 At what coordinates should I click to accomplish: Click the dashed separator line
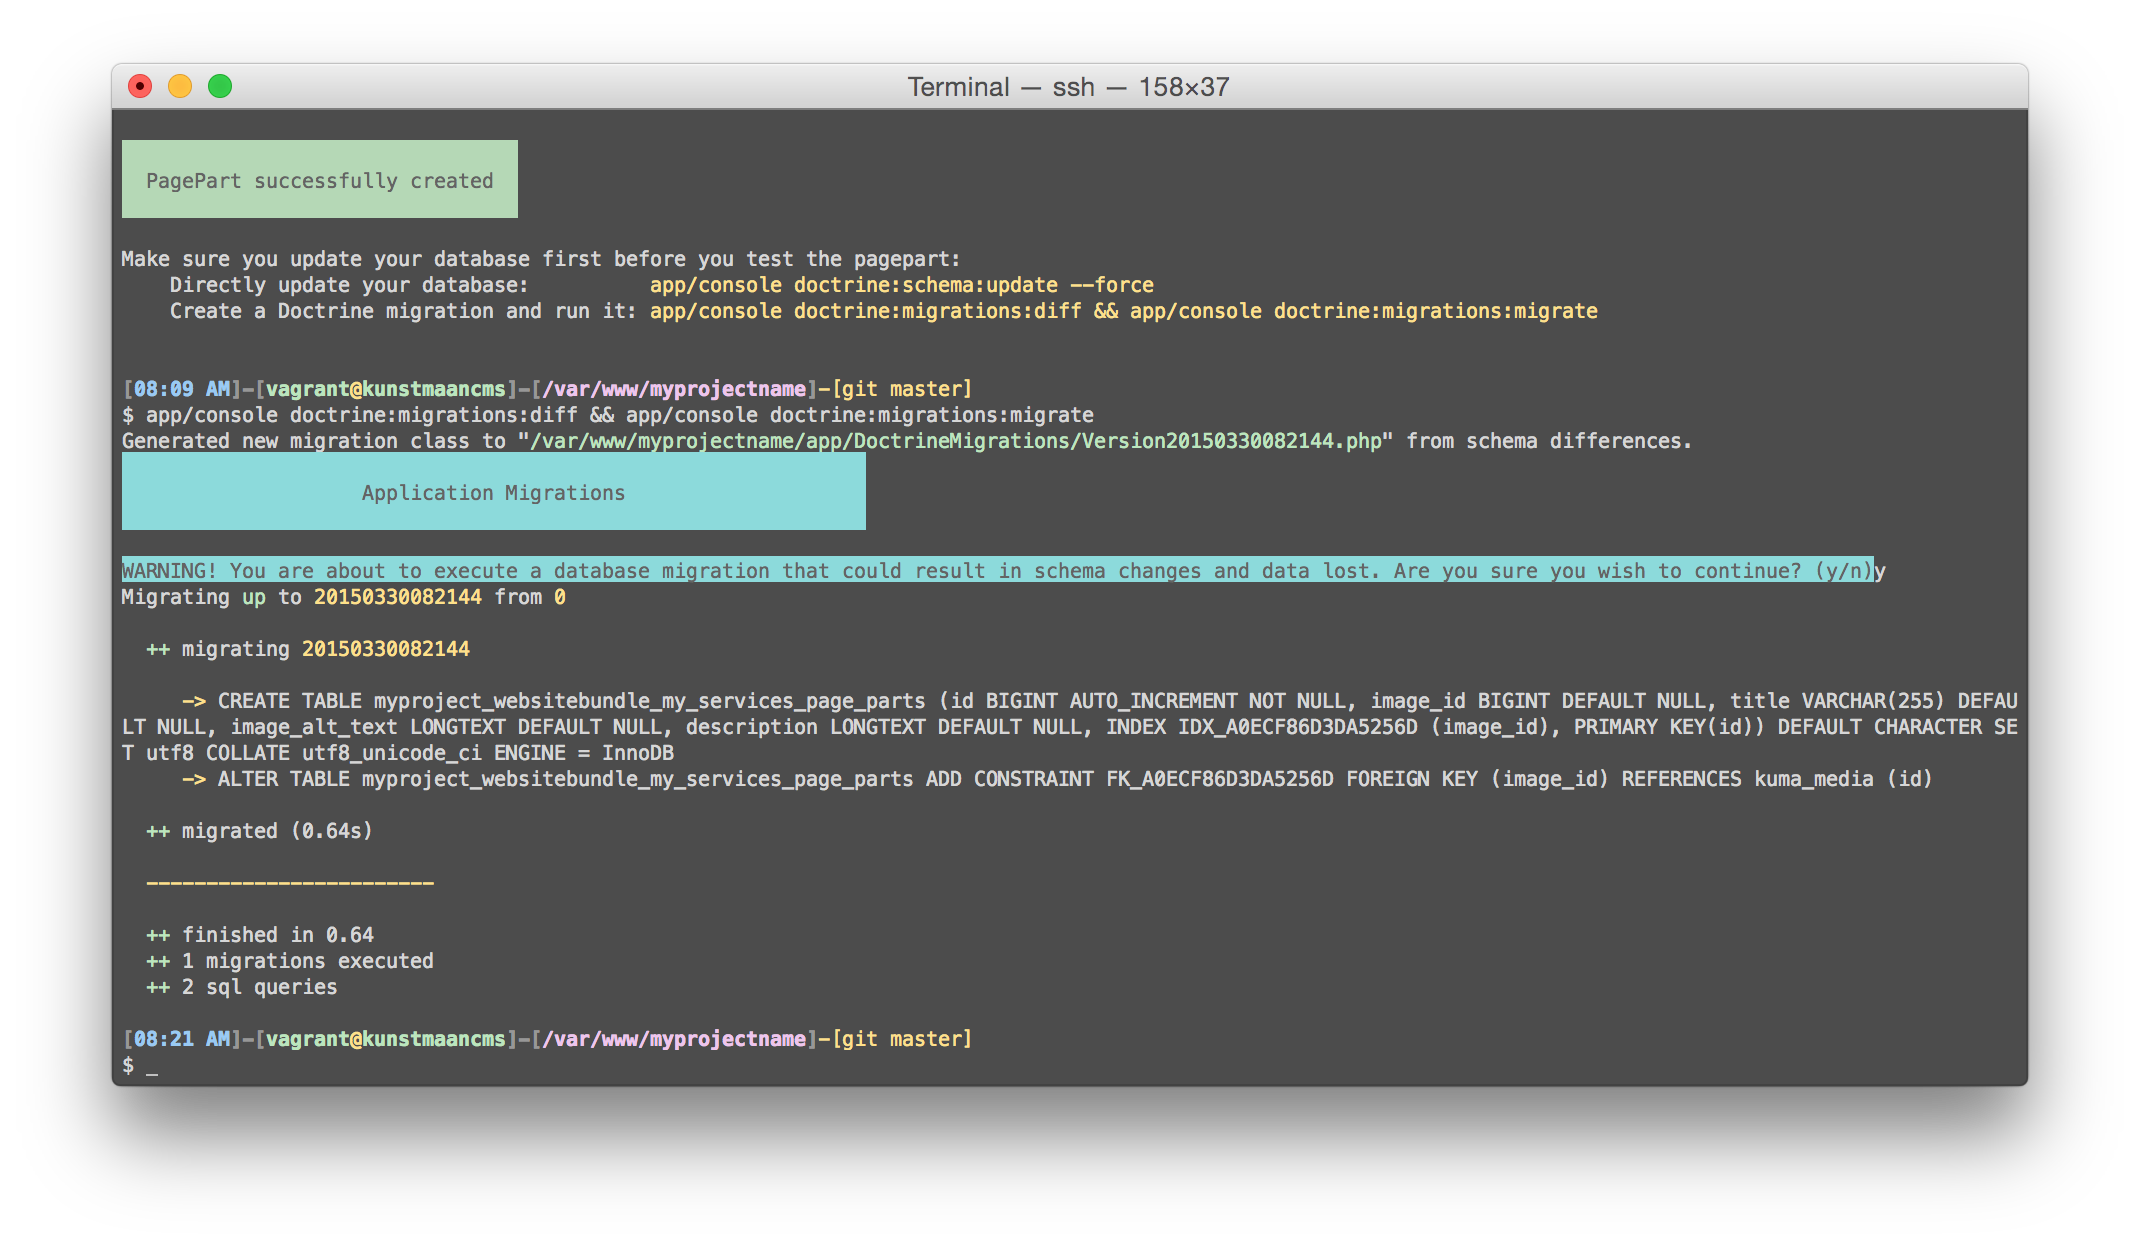tap(290, 883)
